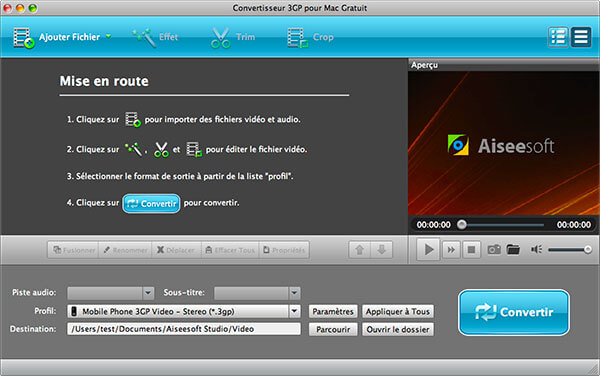Click the fast forward button

(x=452, y=250)
